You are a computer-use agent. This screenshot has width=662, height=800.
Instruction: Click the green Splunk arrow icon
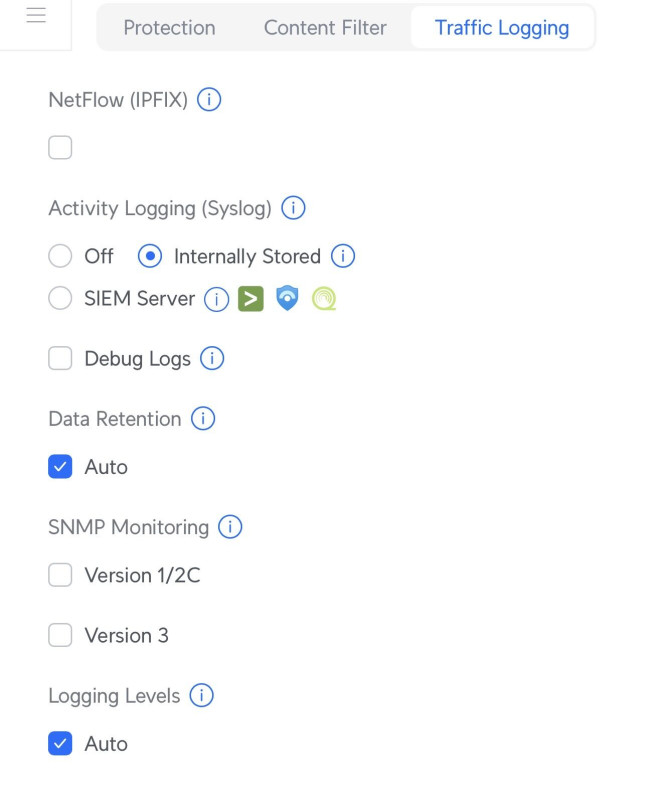(251, 299)
